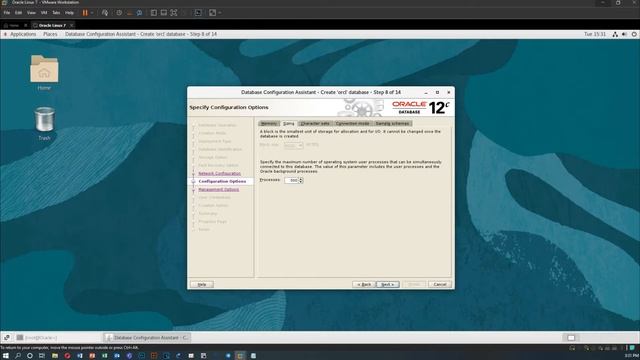
Task: Switch to the Sample schemas tab
Action: point(392,123)
